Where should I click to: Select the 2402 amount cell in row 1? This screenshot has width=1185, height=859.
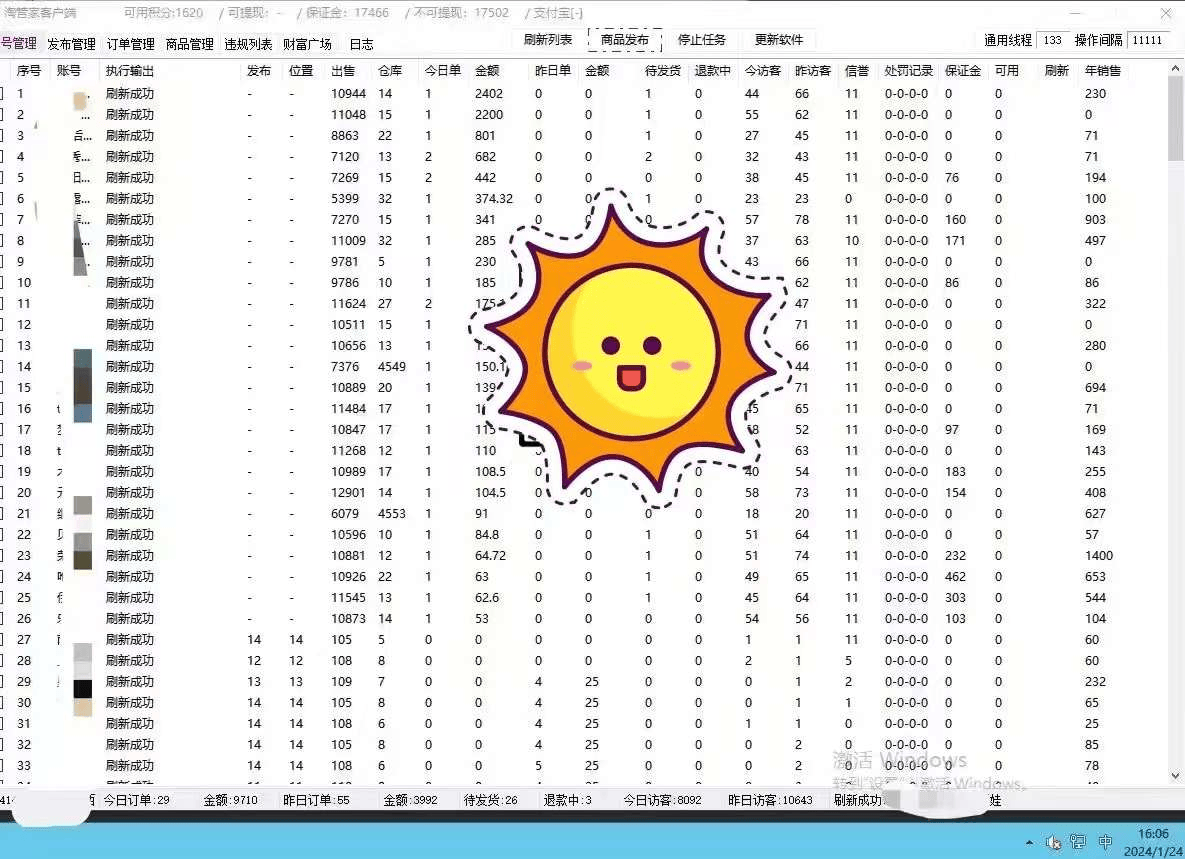pos(489,94)
